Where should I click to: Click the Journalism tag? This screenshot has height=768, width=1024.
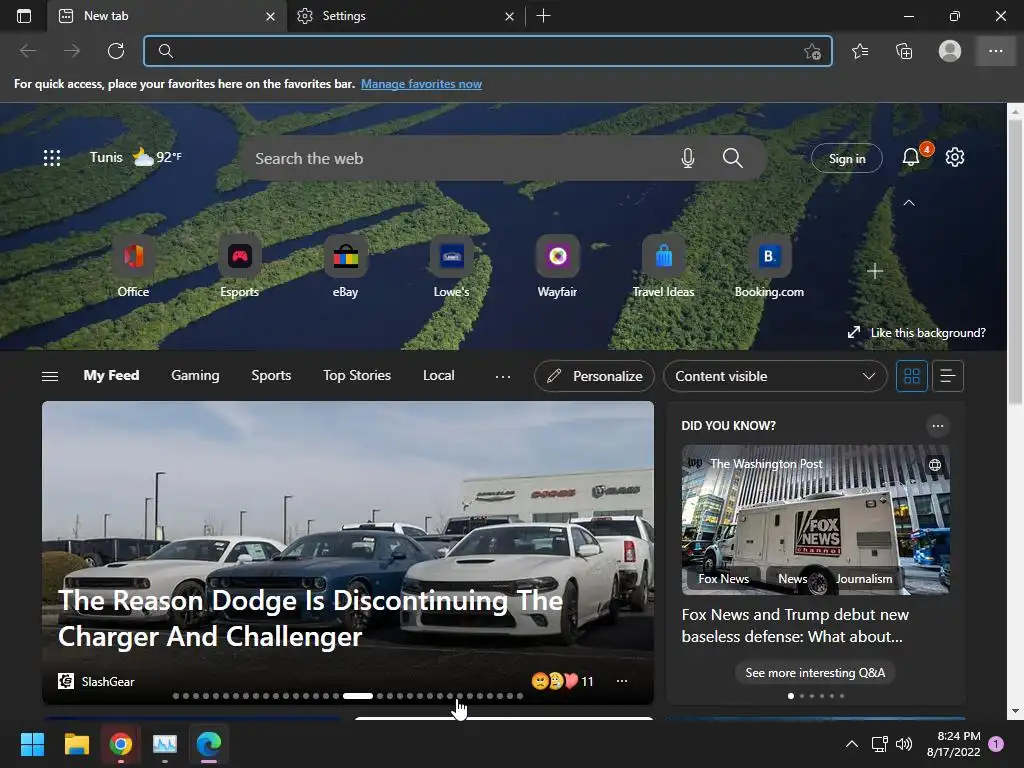864,579
